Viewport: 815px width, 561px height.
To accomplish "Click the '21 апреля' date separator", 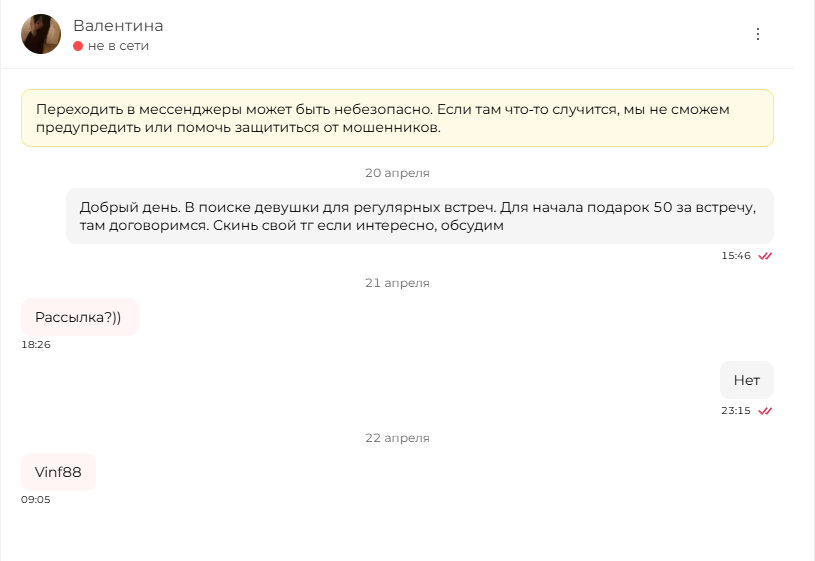I will pos(397,283).
